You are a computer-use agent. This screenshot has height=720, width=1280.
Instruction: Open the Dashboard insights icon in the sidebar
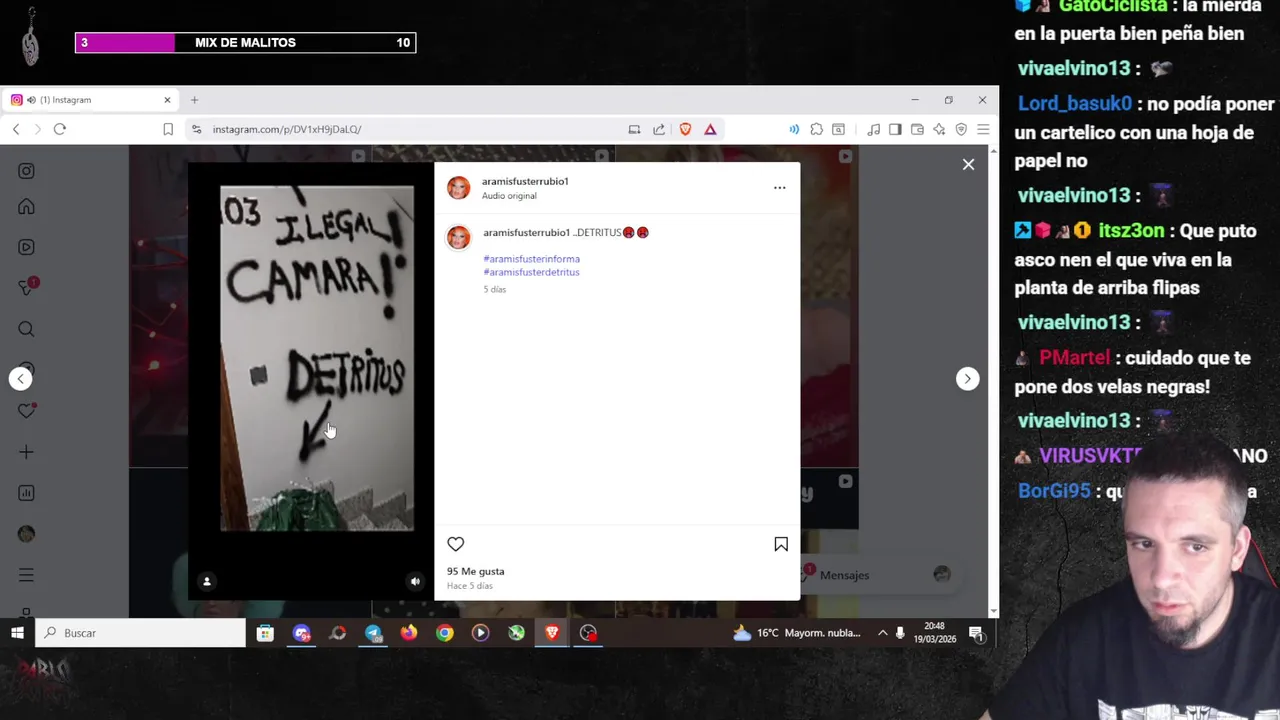[x=26, y=493]
